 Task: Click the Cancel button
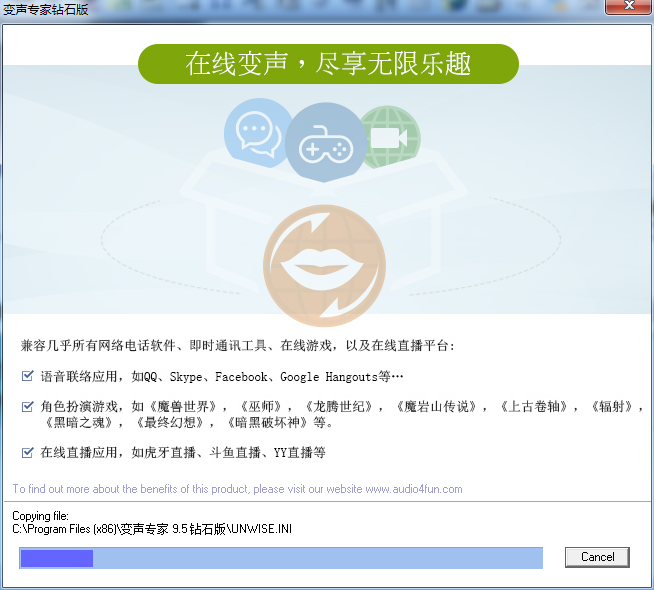click(x=597, y=557)
